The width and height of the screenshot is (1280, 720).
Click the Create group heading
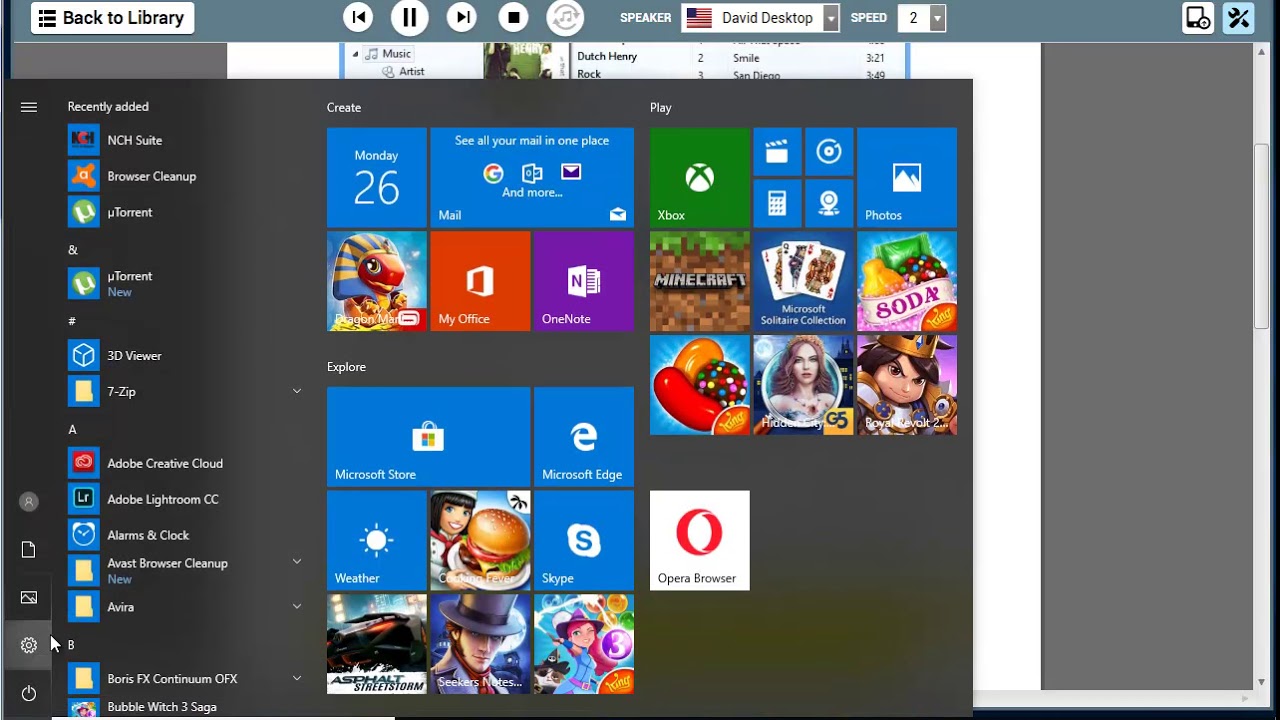[x=344, y=107]
